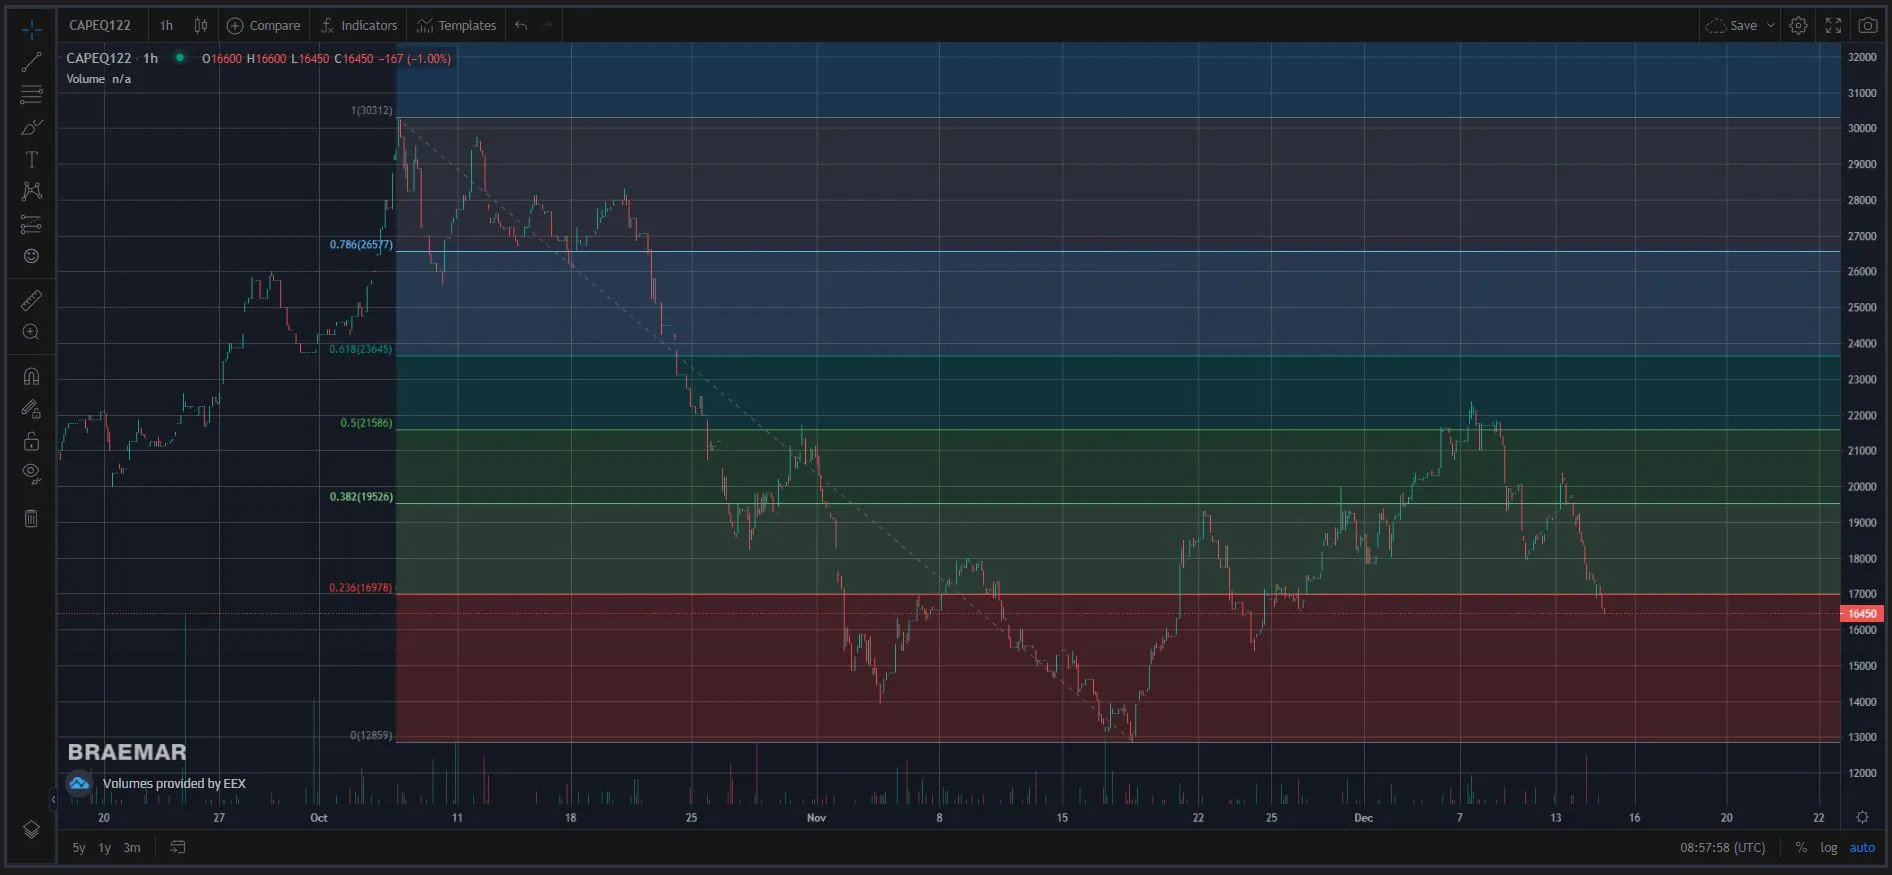Viewport: 1892px width, 875px height.
Task: Select the brush drawing tool
Action: pyautogui.click(x=31, y=127)
